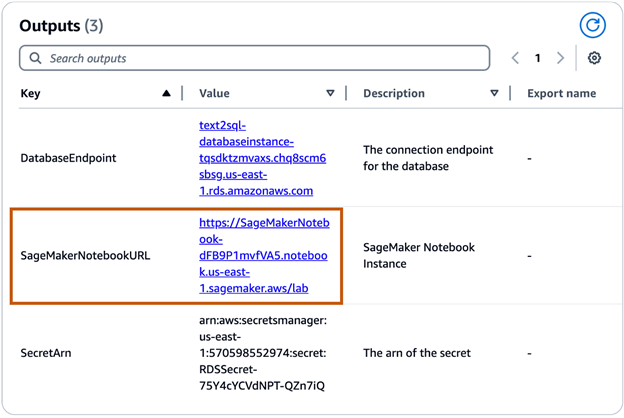The image size is (624, 418).
Task: Click the SecretArn key cell
Action: (46, 353)
